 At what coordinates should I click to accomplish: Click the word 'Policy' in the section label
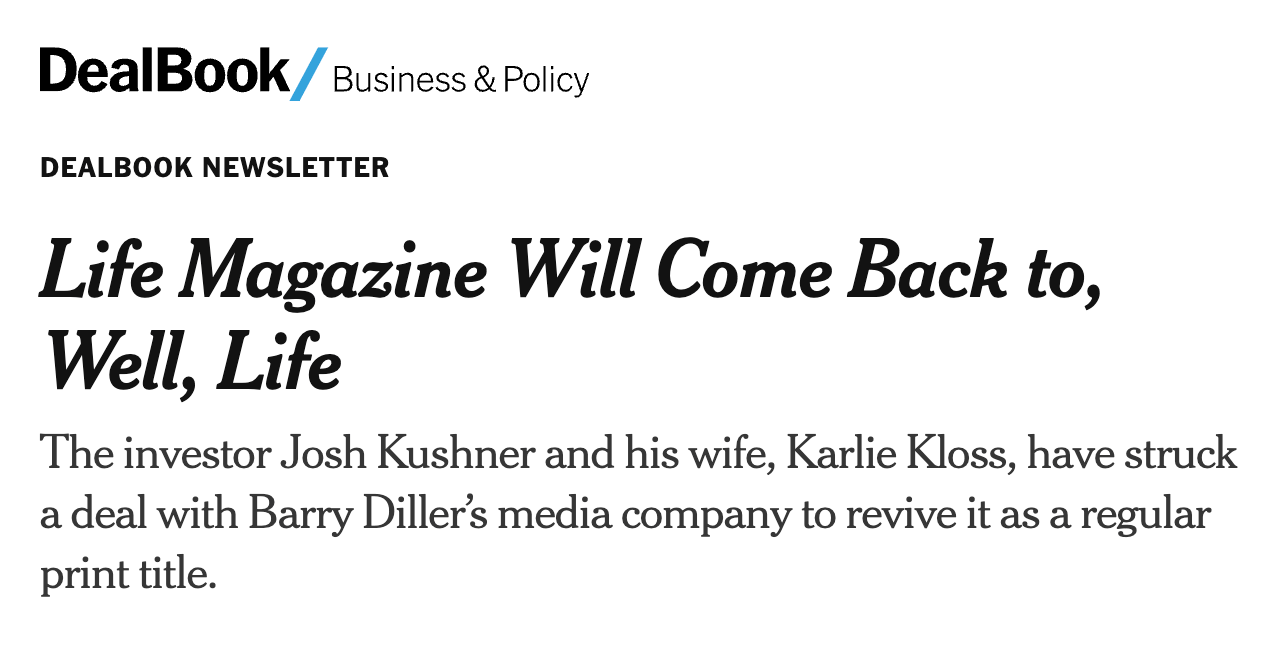(546, 79)
